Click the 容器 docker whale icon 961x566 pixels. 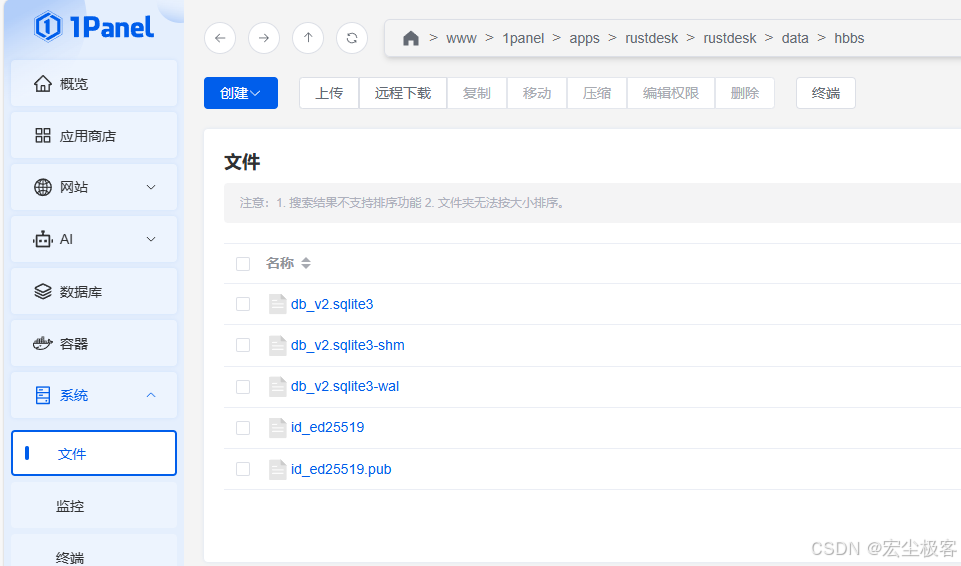point(43,343)
